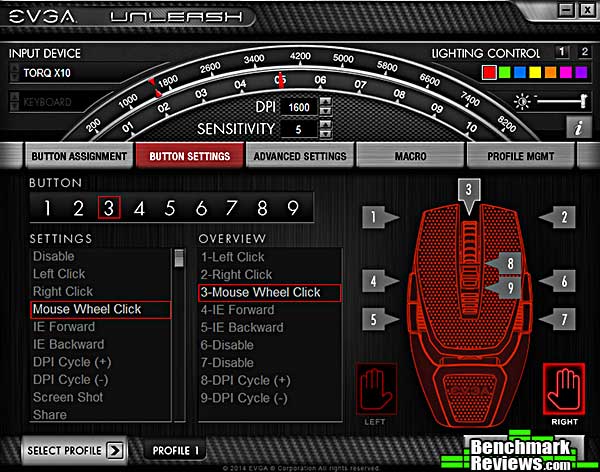Increase DPI with the up arrow
Screen dimensions: 600x472
[326, 101]
